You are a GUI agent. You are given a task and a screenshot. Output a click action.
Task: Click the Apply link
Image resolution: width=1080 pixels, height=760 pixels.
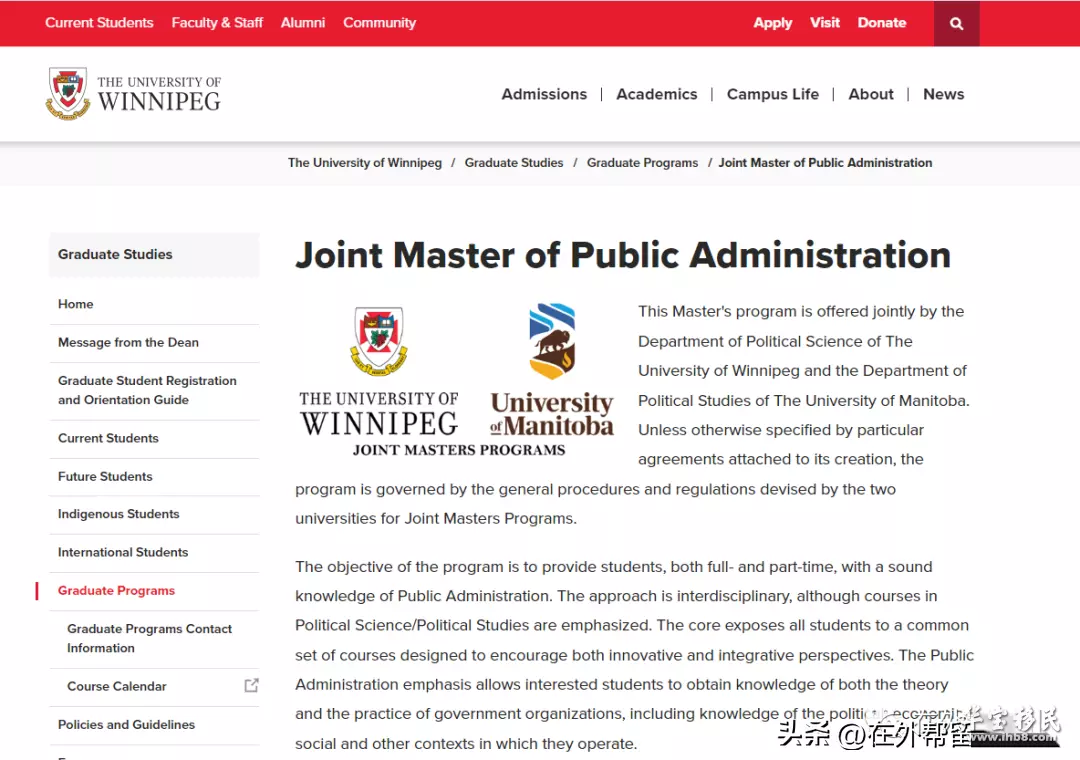[773, 23]
